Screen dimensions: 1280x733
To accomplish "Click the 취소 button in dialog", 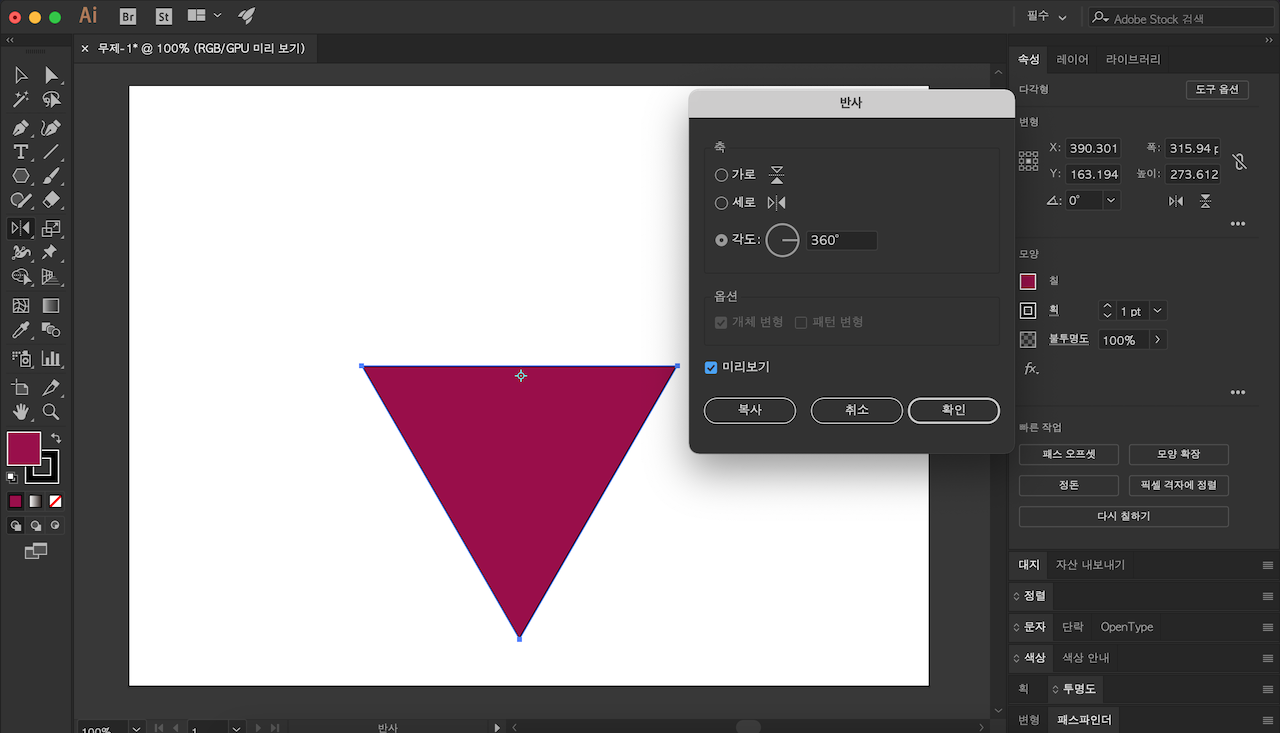I will 857,411.
